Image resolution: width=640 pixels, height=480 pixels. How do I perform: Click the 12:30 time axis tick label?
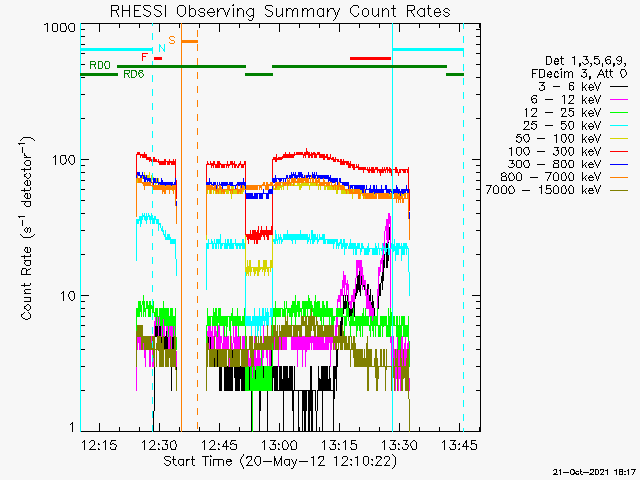click(159, 445)
